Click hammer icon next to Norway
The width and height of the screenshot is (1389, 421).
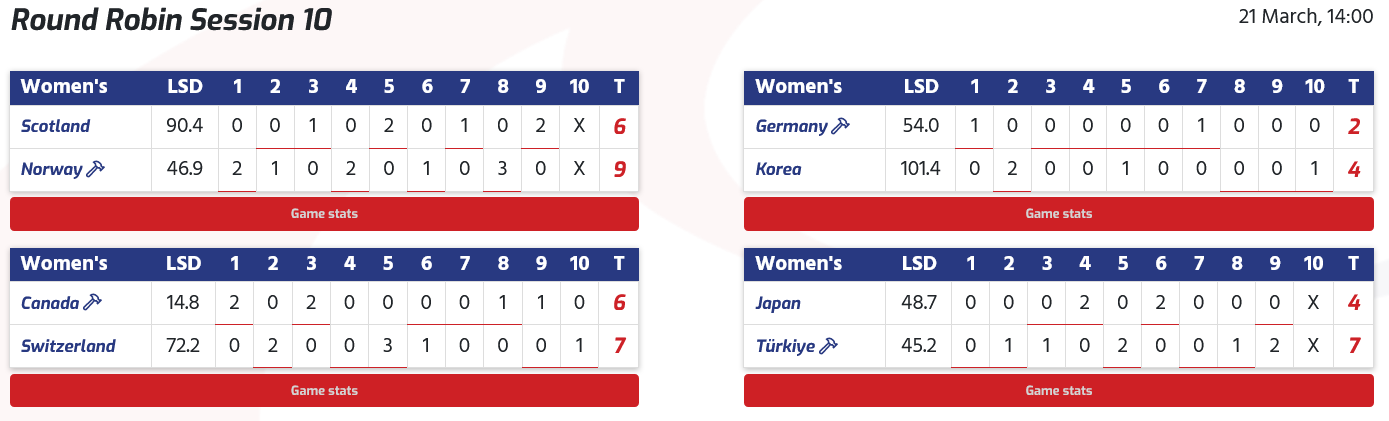(96, 169)
